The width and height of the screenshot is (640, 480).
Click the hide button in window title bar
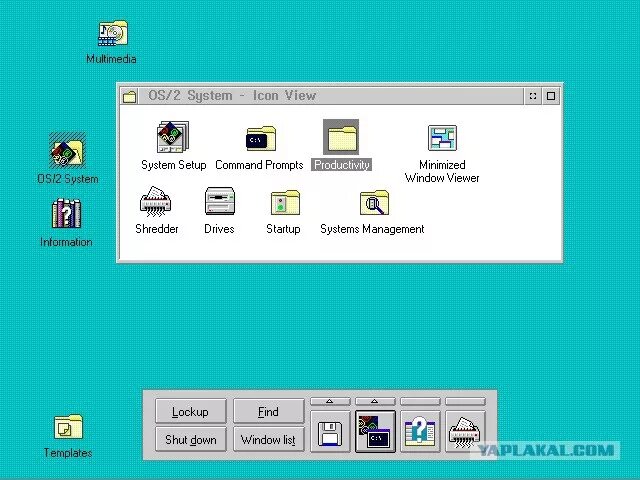coord(533,96)
